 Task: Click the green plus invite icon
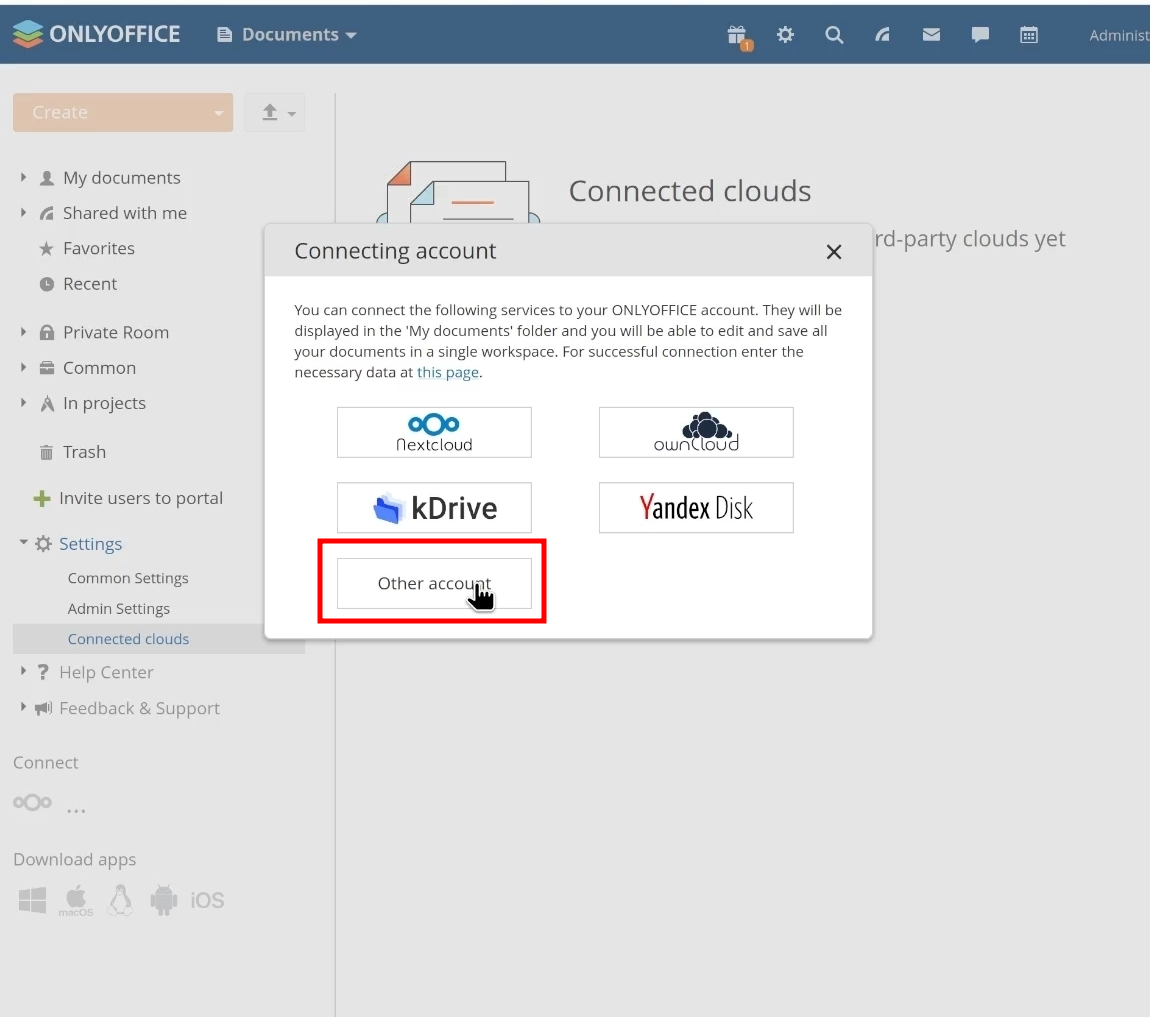click(42, 499)
